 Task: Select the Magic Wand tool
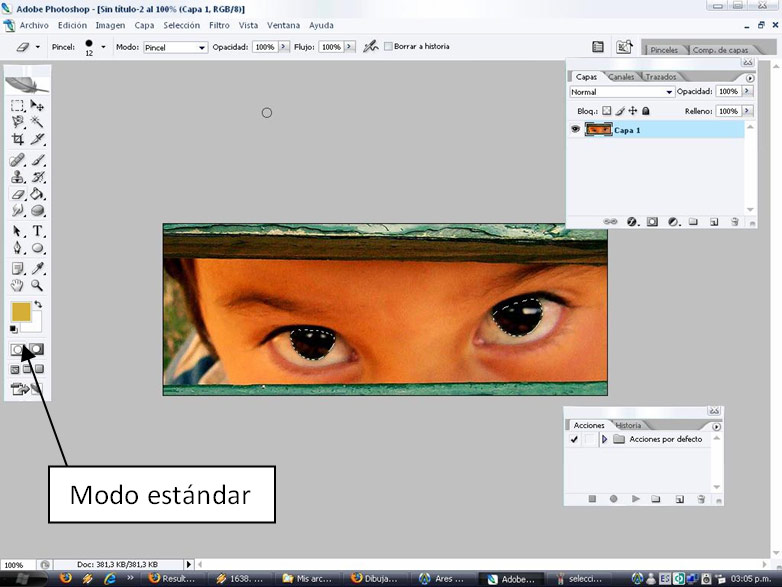tap(37, 122)
